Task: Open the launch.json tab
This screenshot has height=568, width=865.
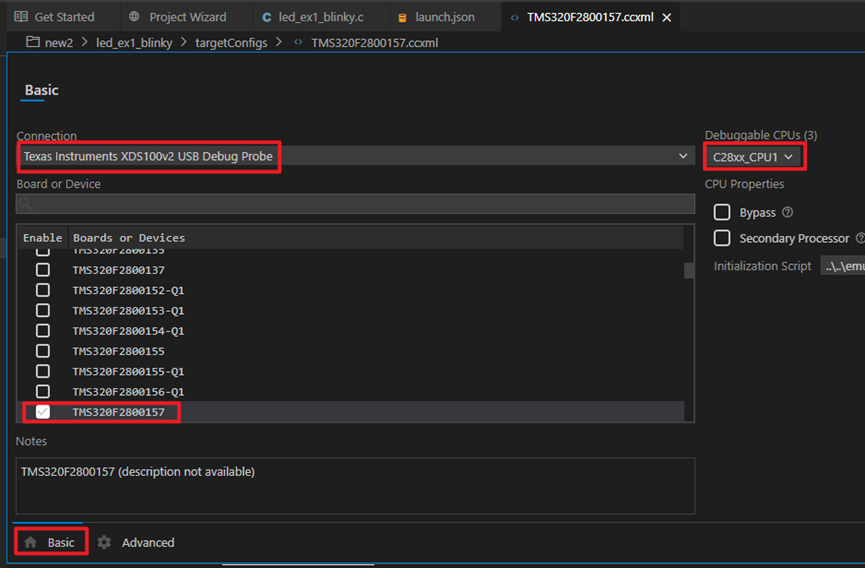Action: [445, 17]
